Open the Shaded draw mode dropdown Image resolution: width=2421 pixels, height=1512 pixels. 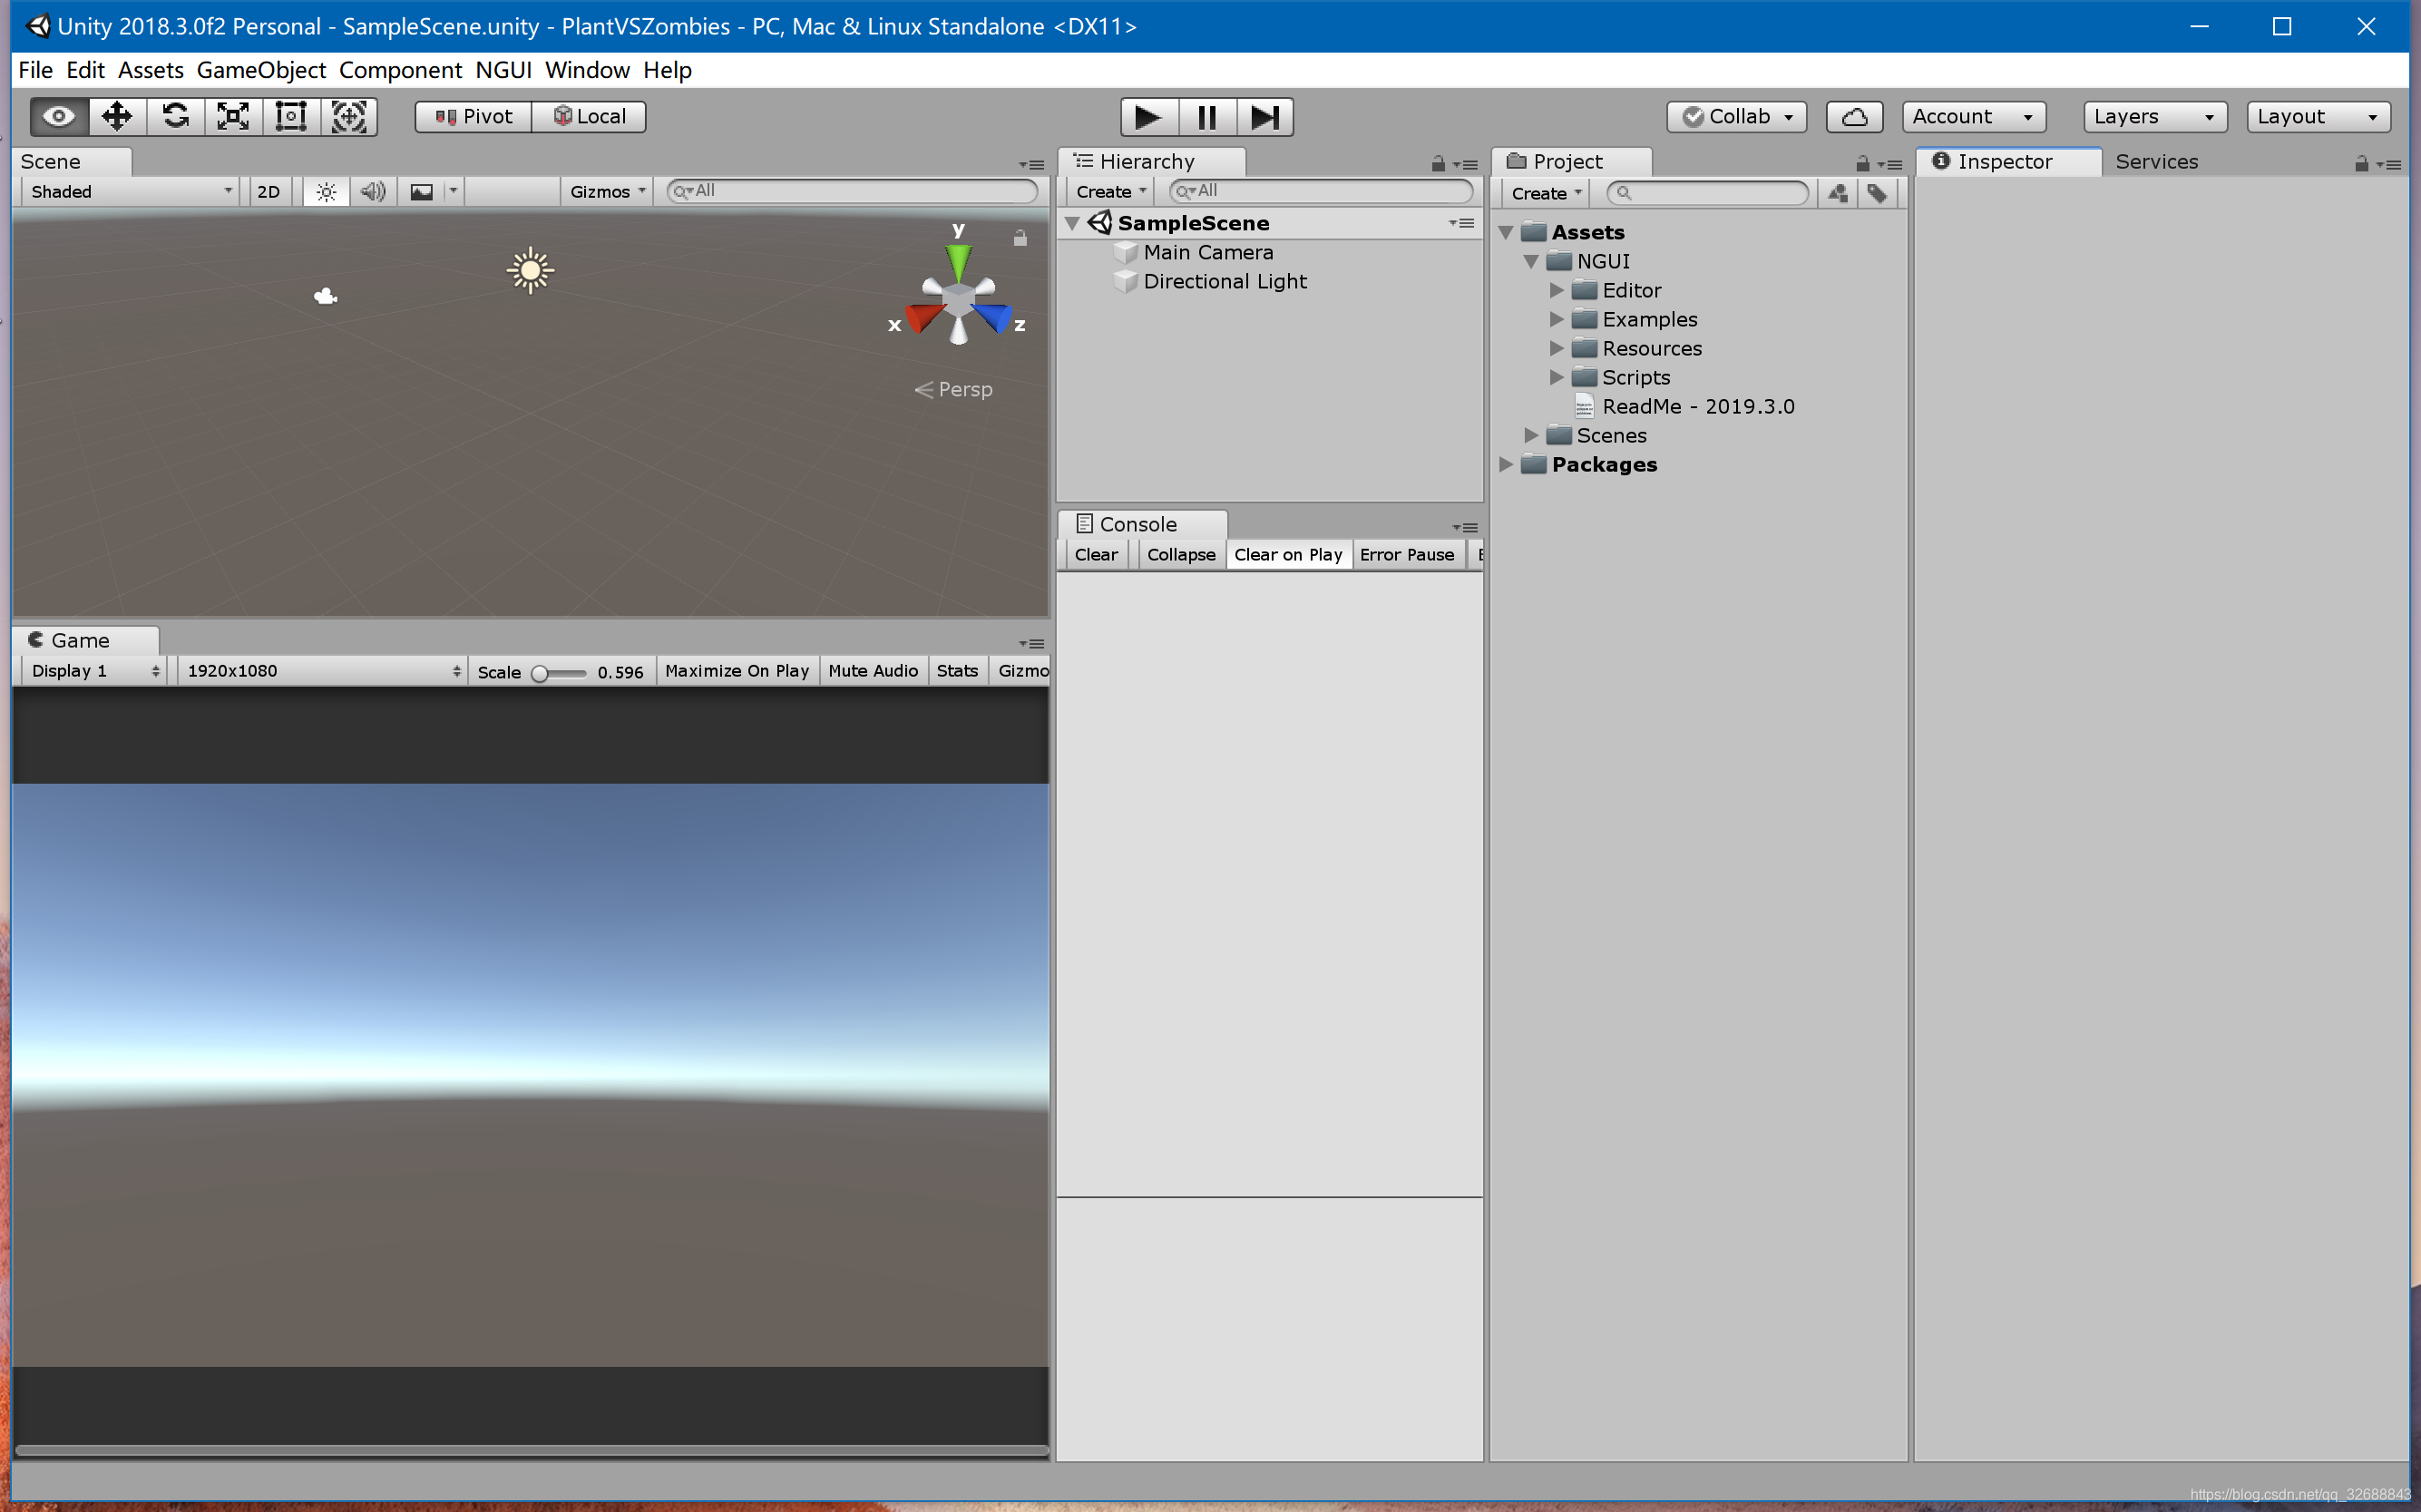(130, 192)
